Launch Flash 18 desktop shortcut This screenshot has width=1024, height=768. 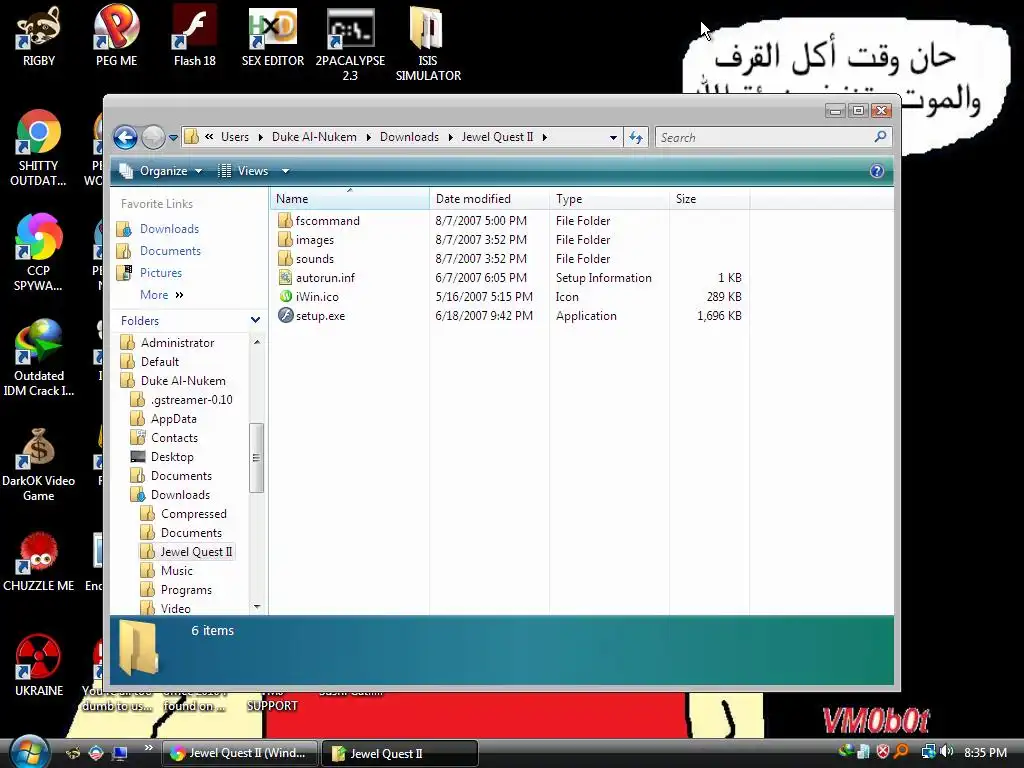click(195, 36)
